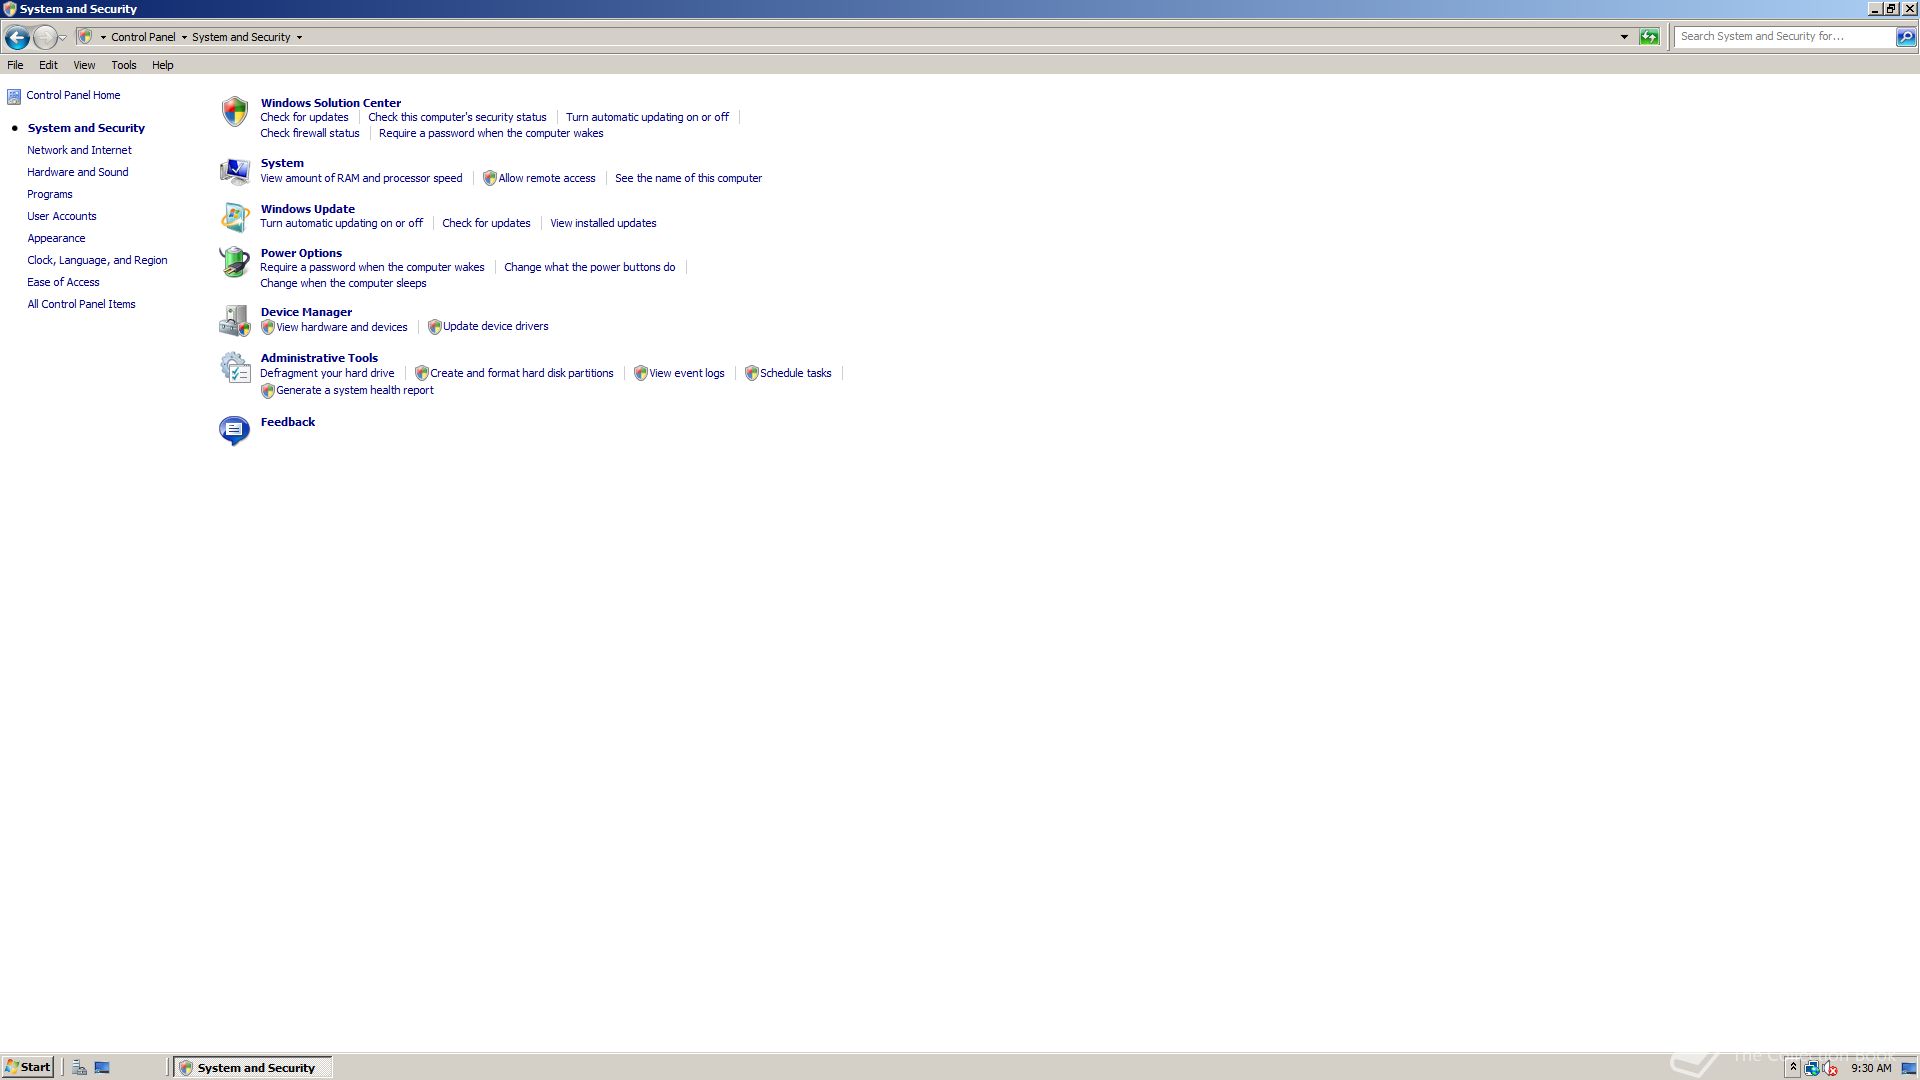Click System and Security taskbar button

(x=252, y=1067)
